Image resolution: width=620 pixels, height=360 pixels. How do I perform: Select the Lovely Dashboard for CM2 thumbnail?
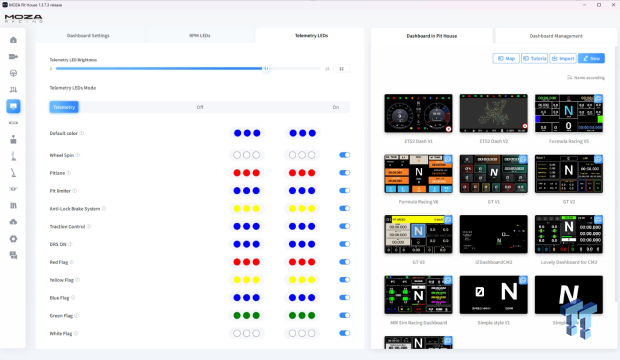[569, 234]
